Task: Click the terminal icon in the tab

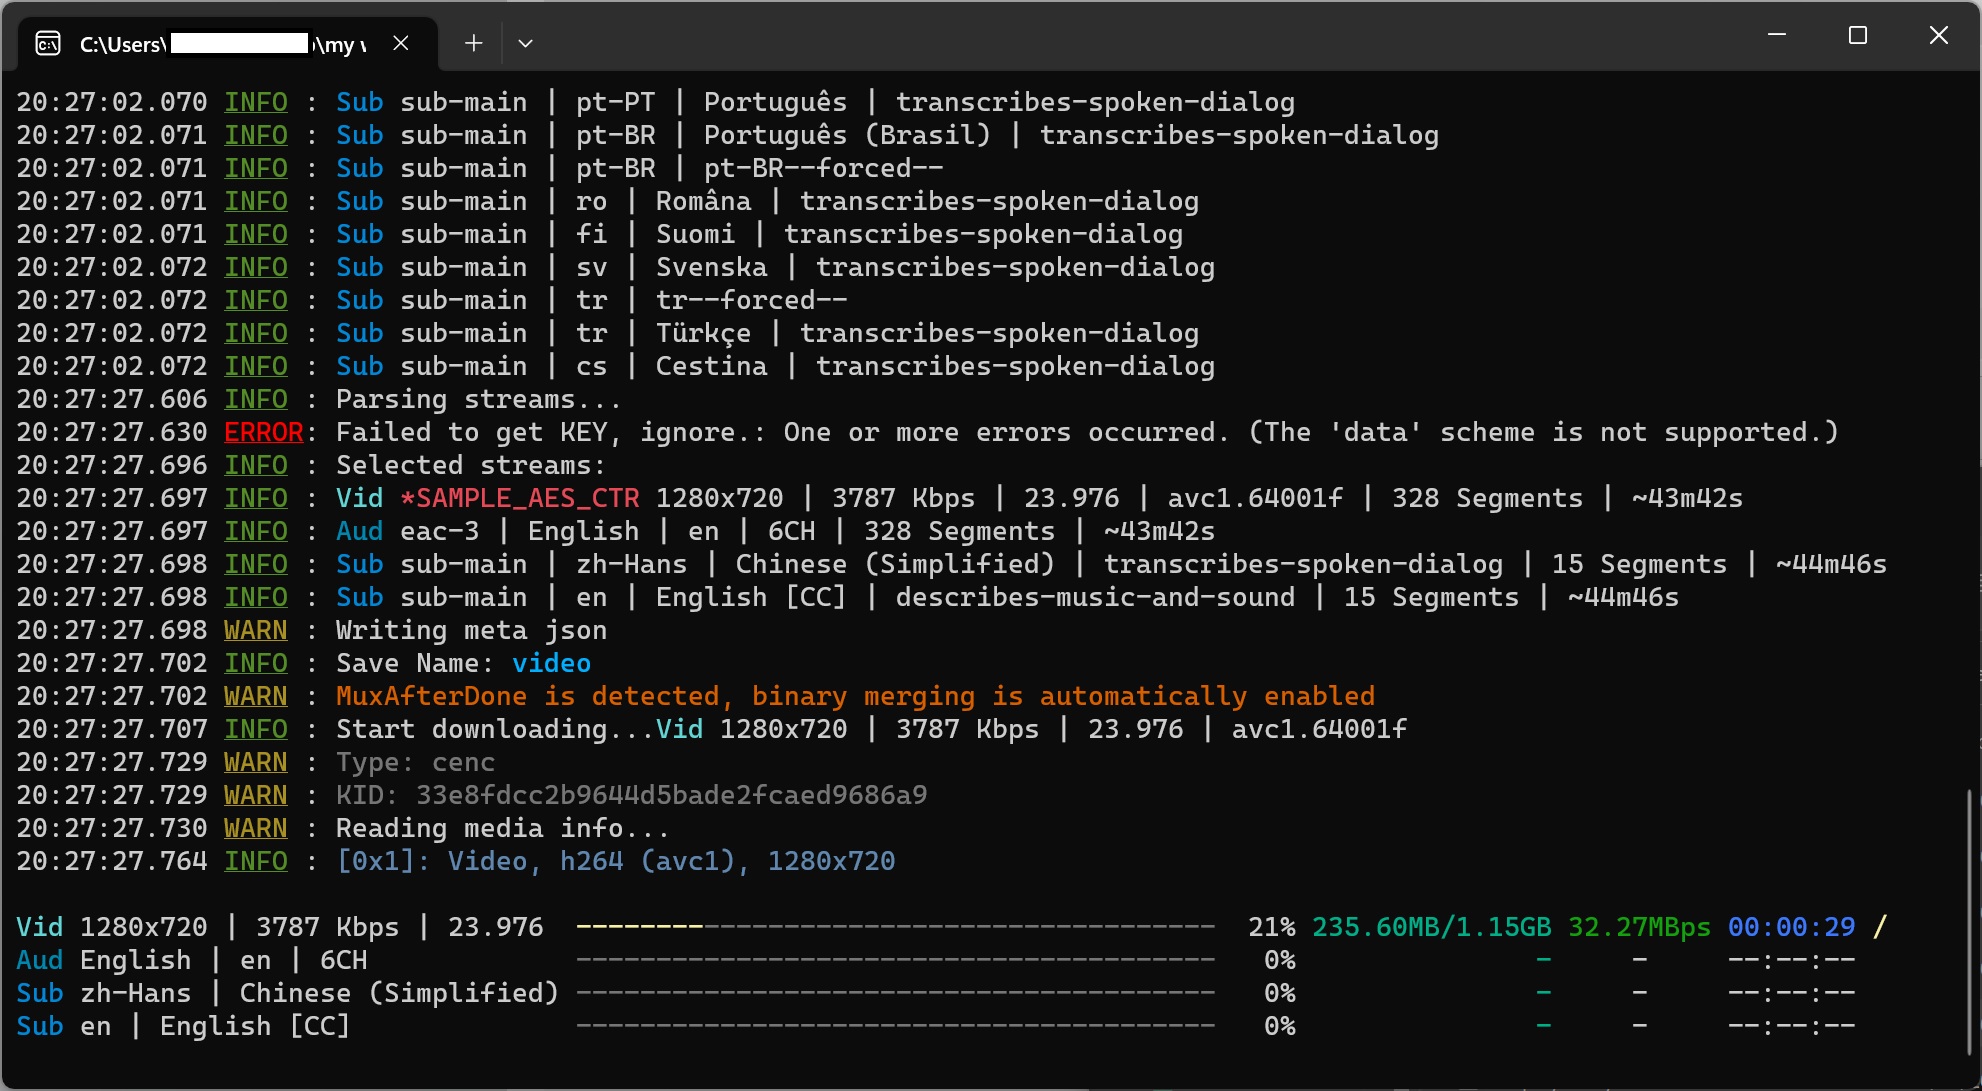Action: pos(48,44)
